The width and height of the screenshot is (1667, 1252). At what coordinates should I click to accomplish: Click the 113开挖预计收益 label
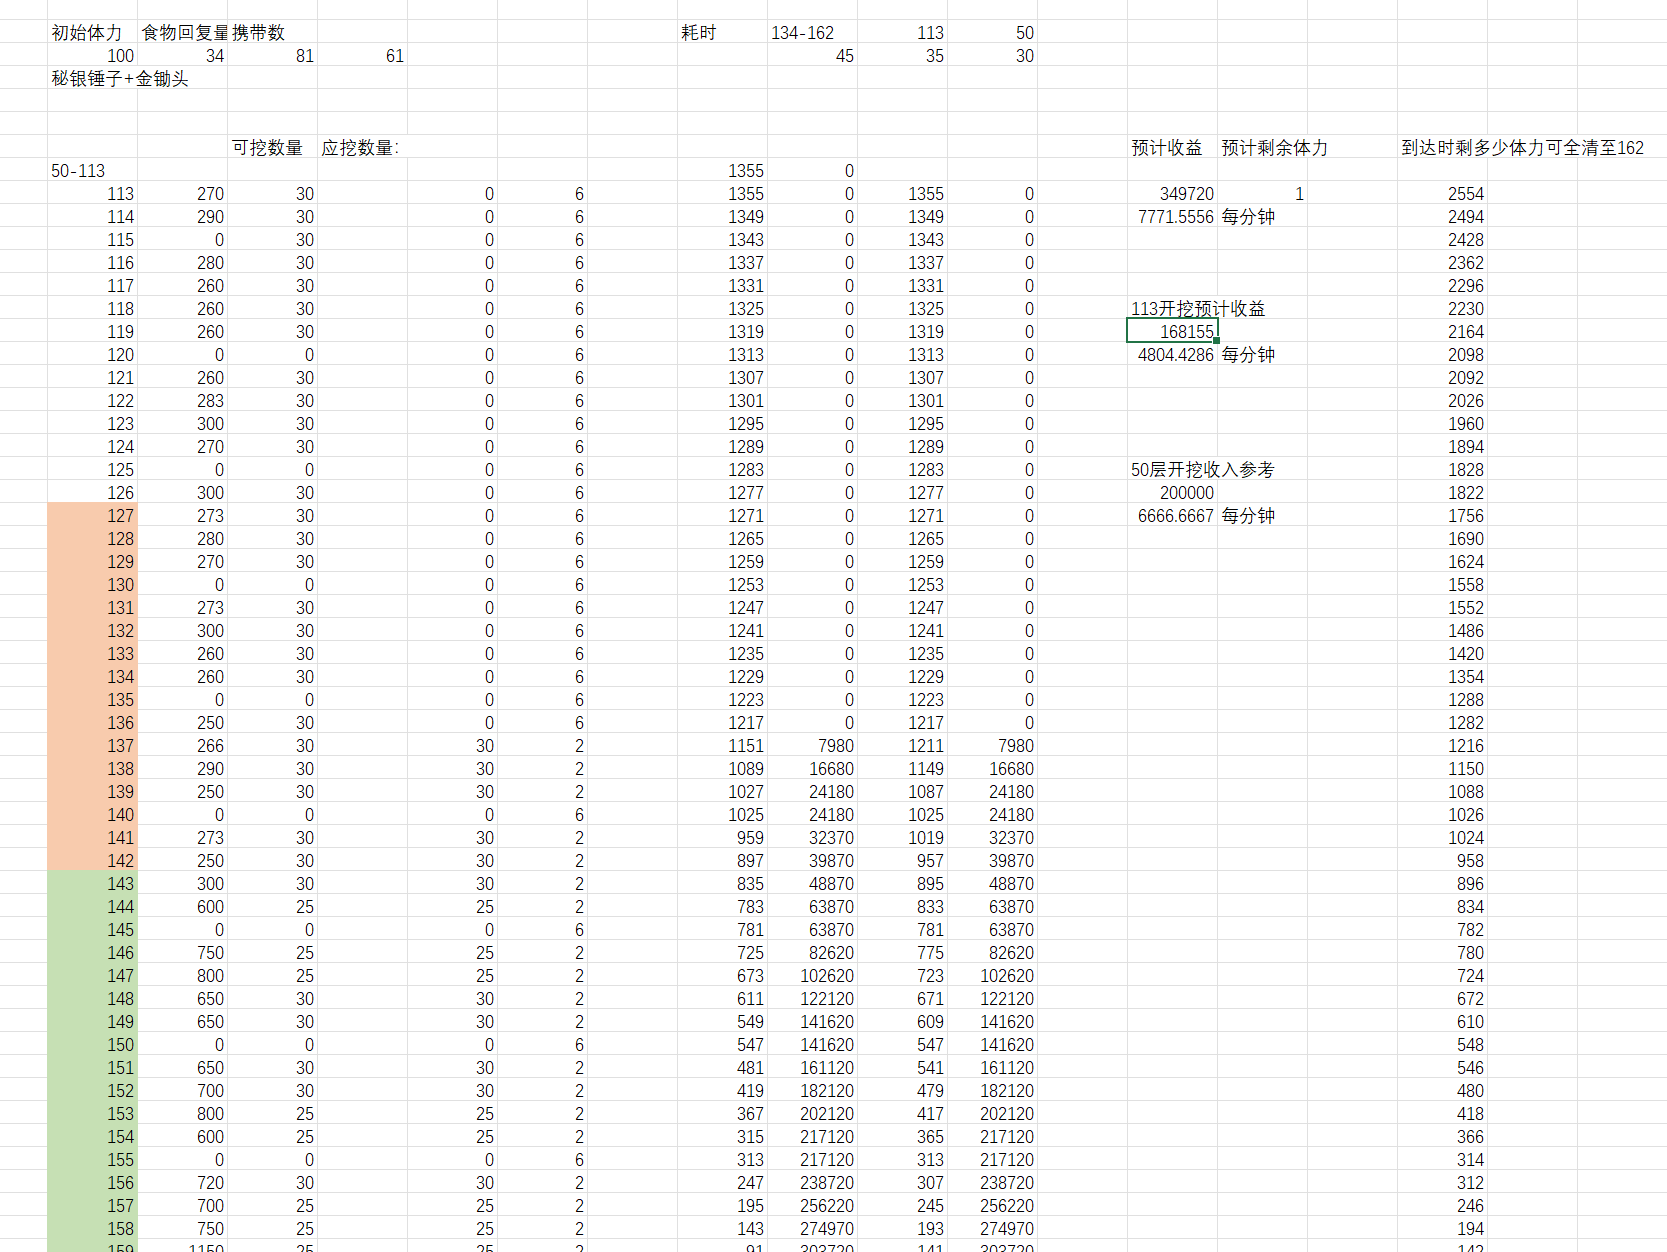point(1198,308)
